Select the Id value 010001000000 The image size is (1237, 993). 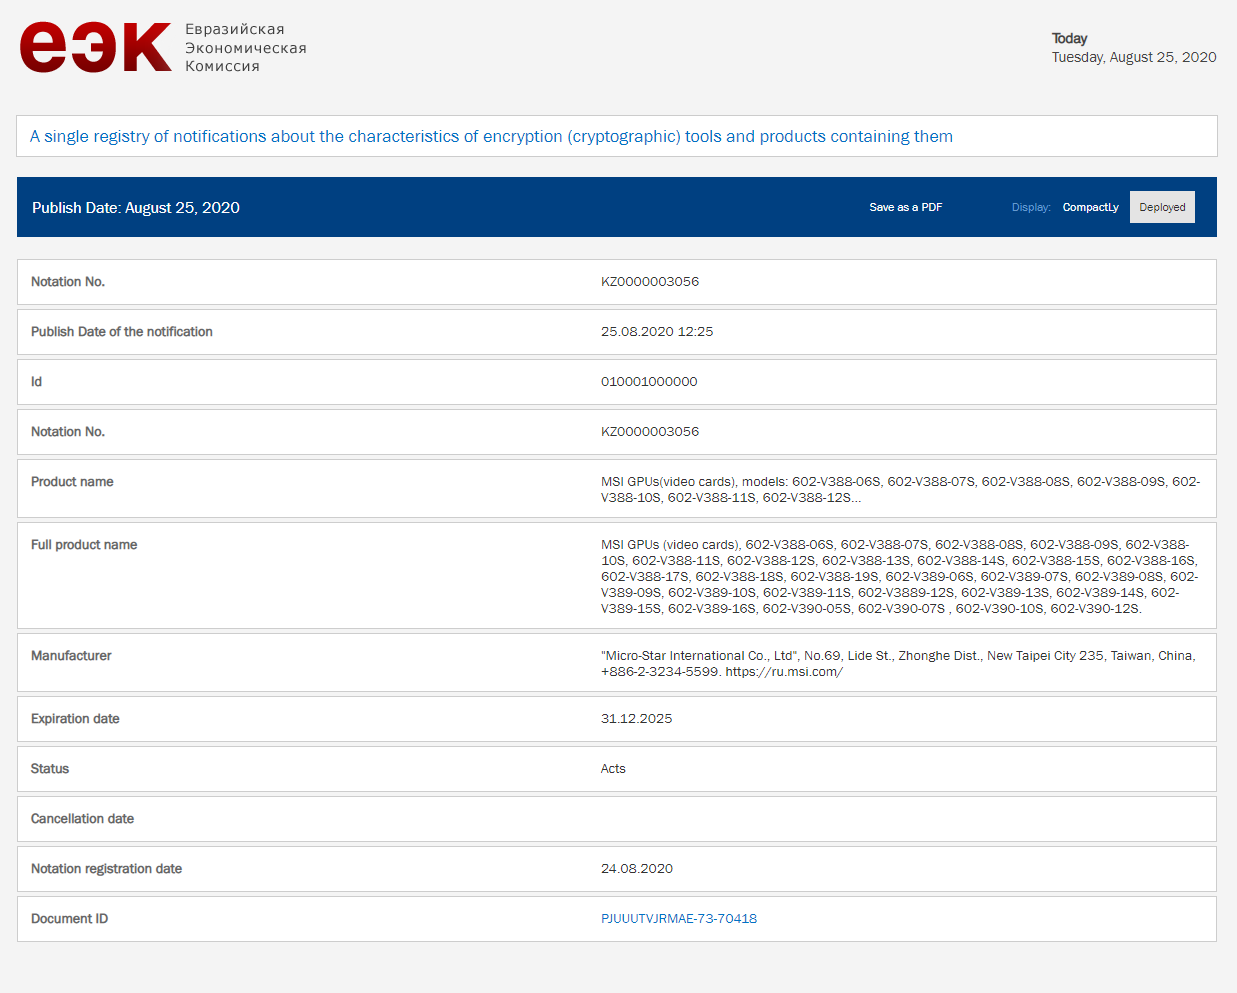click(649, 382)
